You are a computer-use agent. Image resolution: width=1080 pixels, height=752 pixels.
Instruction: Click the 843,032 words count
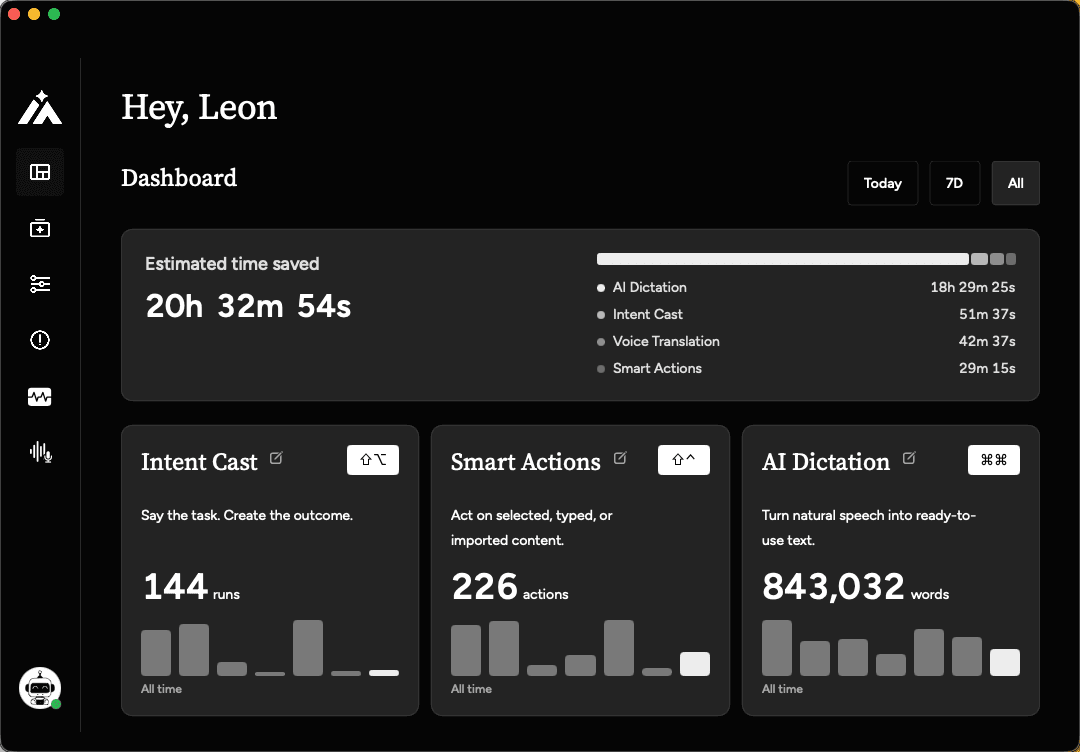[855, 587]
